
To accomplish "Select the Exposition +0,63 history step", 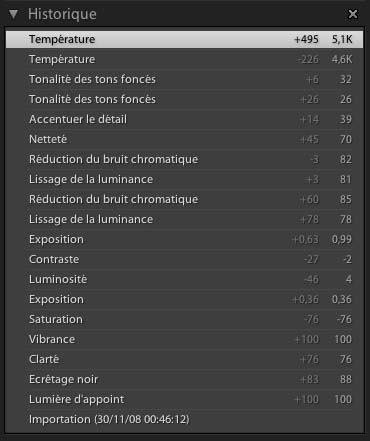I will tap(185, 239).
